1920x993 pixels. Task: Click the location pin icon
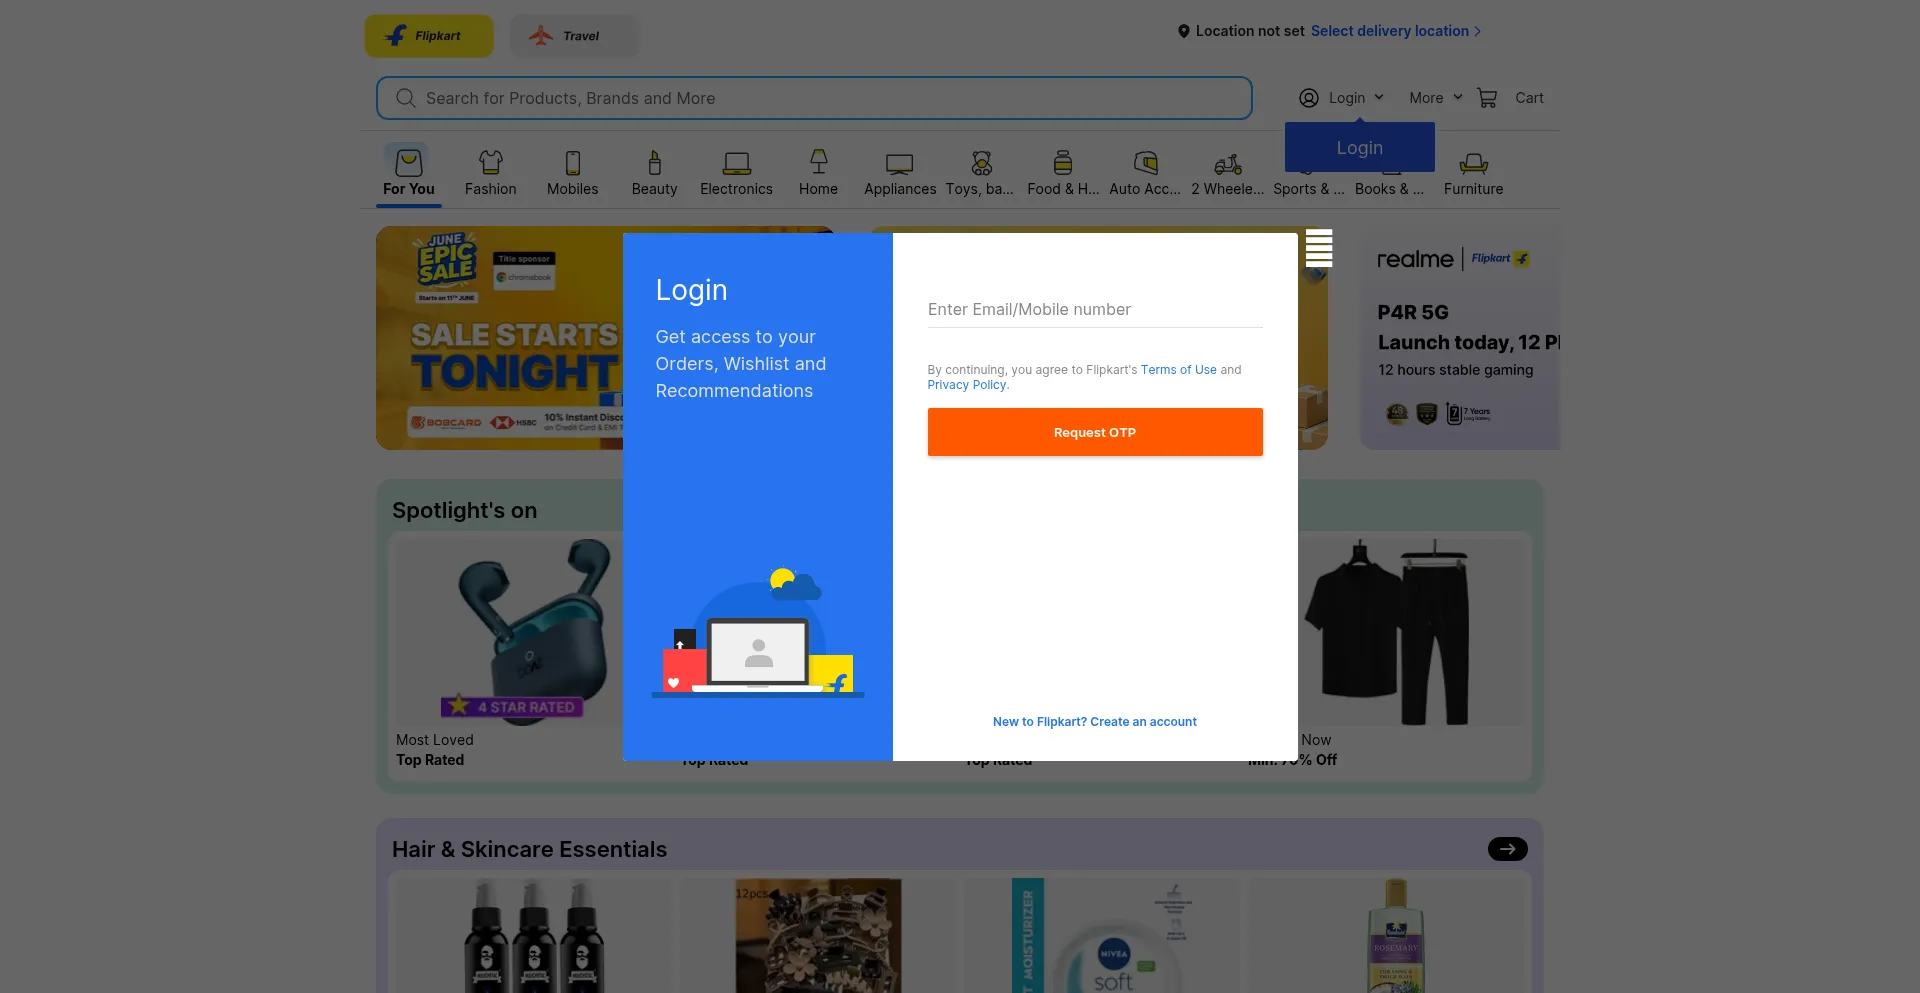pyautogui.click(x=1184, y=31)
